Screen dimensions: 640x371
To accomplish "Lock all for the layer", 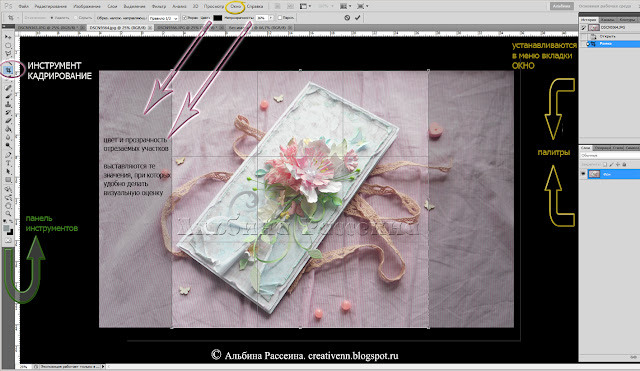I will pos(624,164).
